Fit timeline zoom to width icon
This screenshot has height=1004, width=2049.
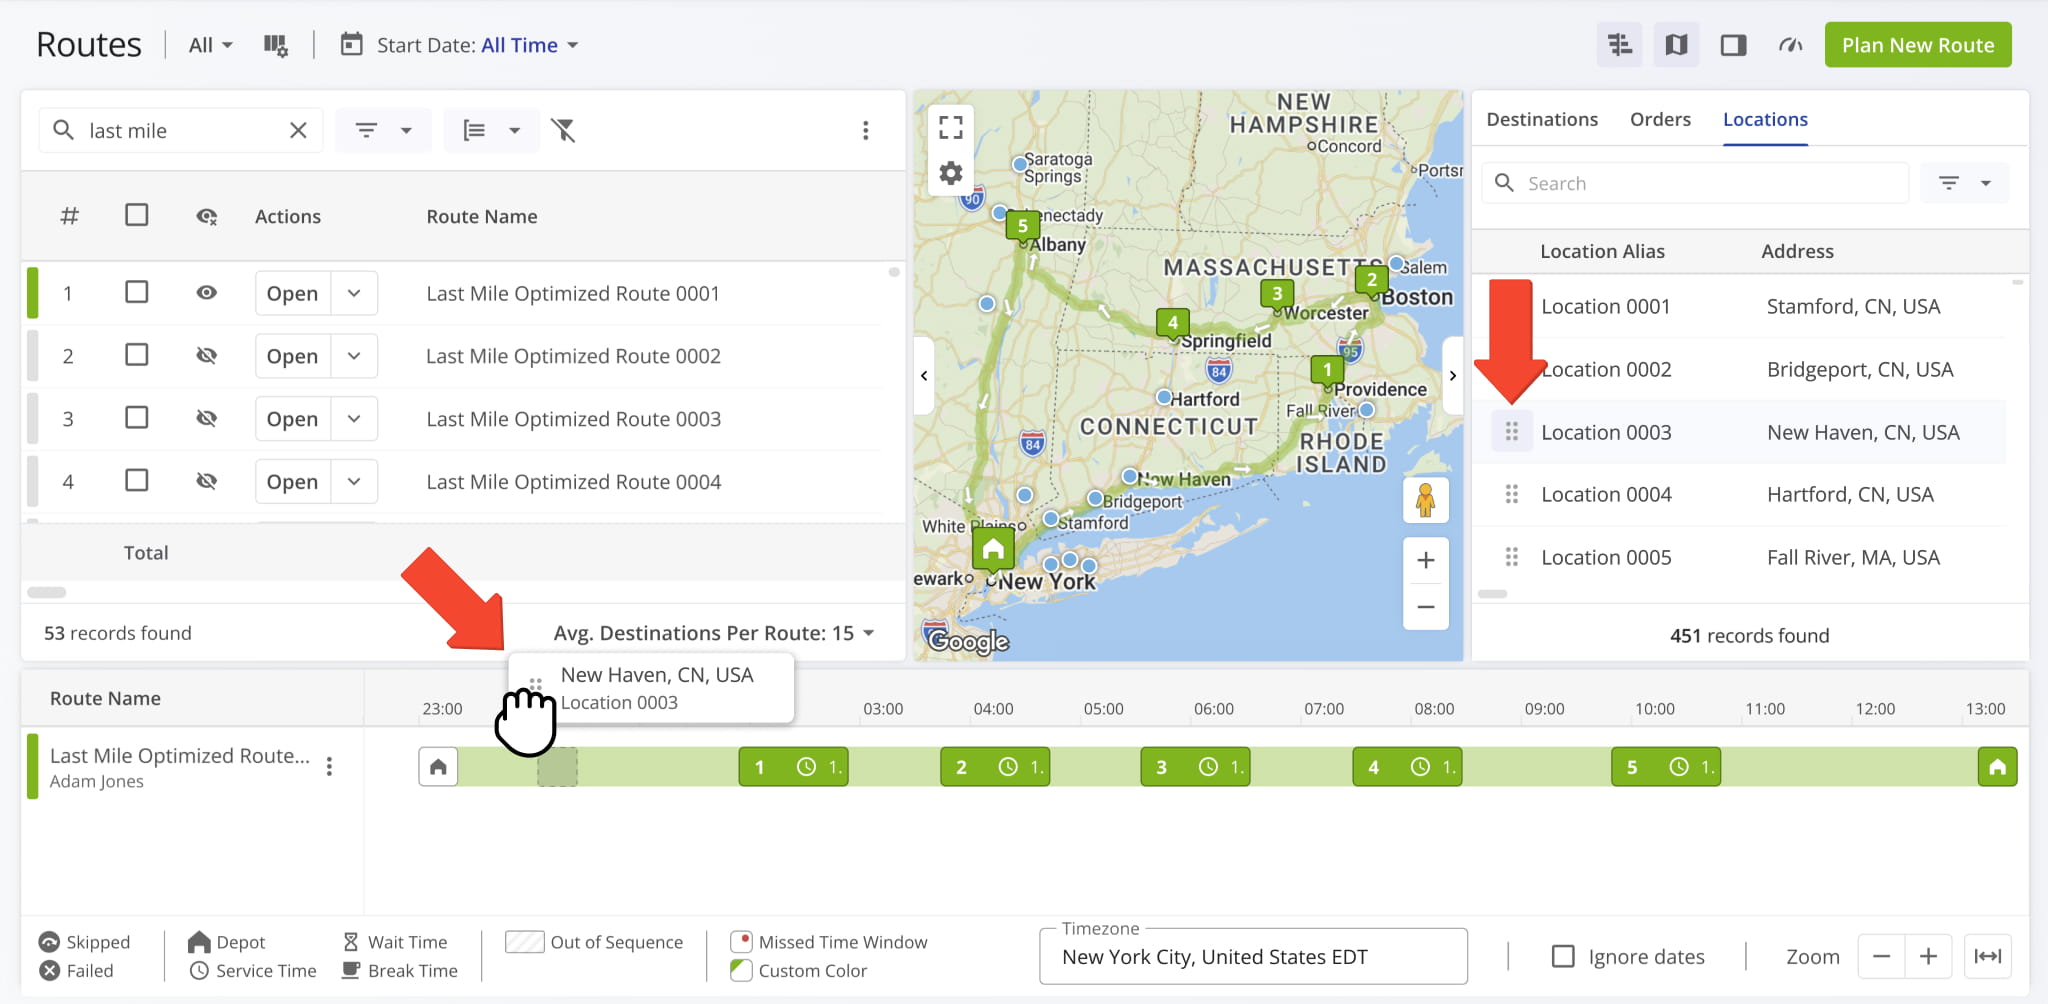(1987, 957)
